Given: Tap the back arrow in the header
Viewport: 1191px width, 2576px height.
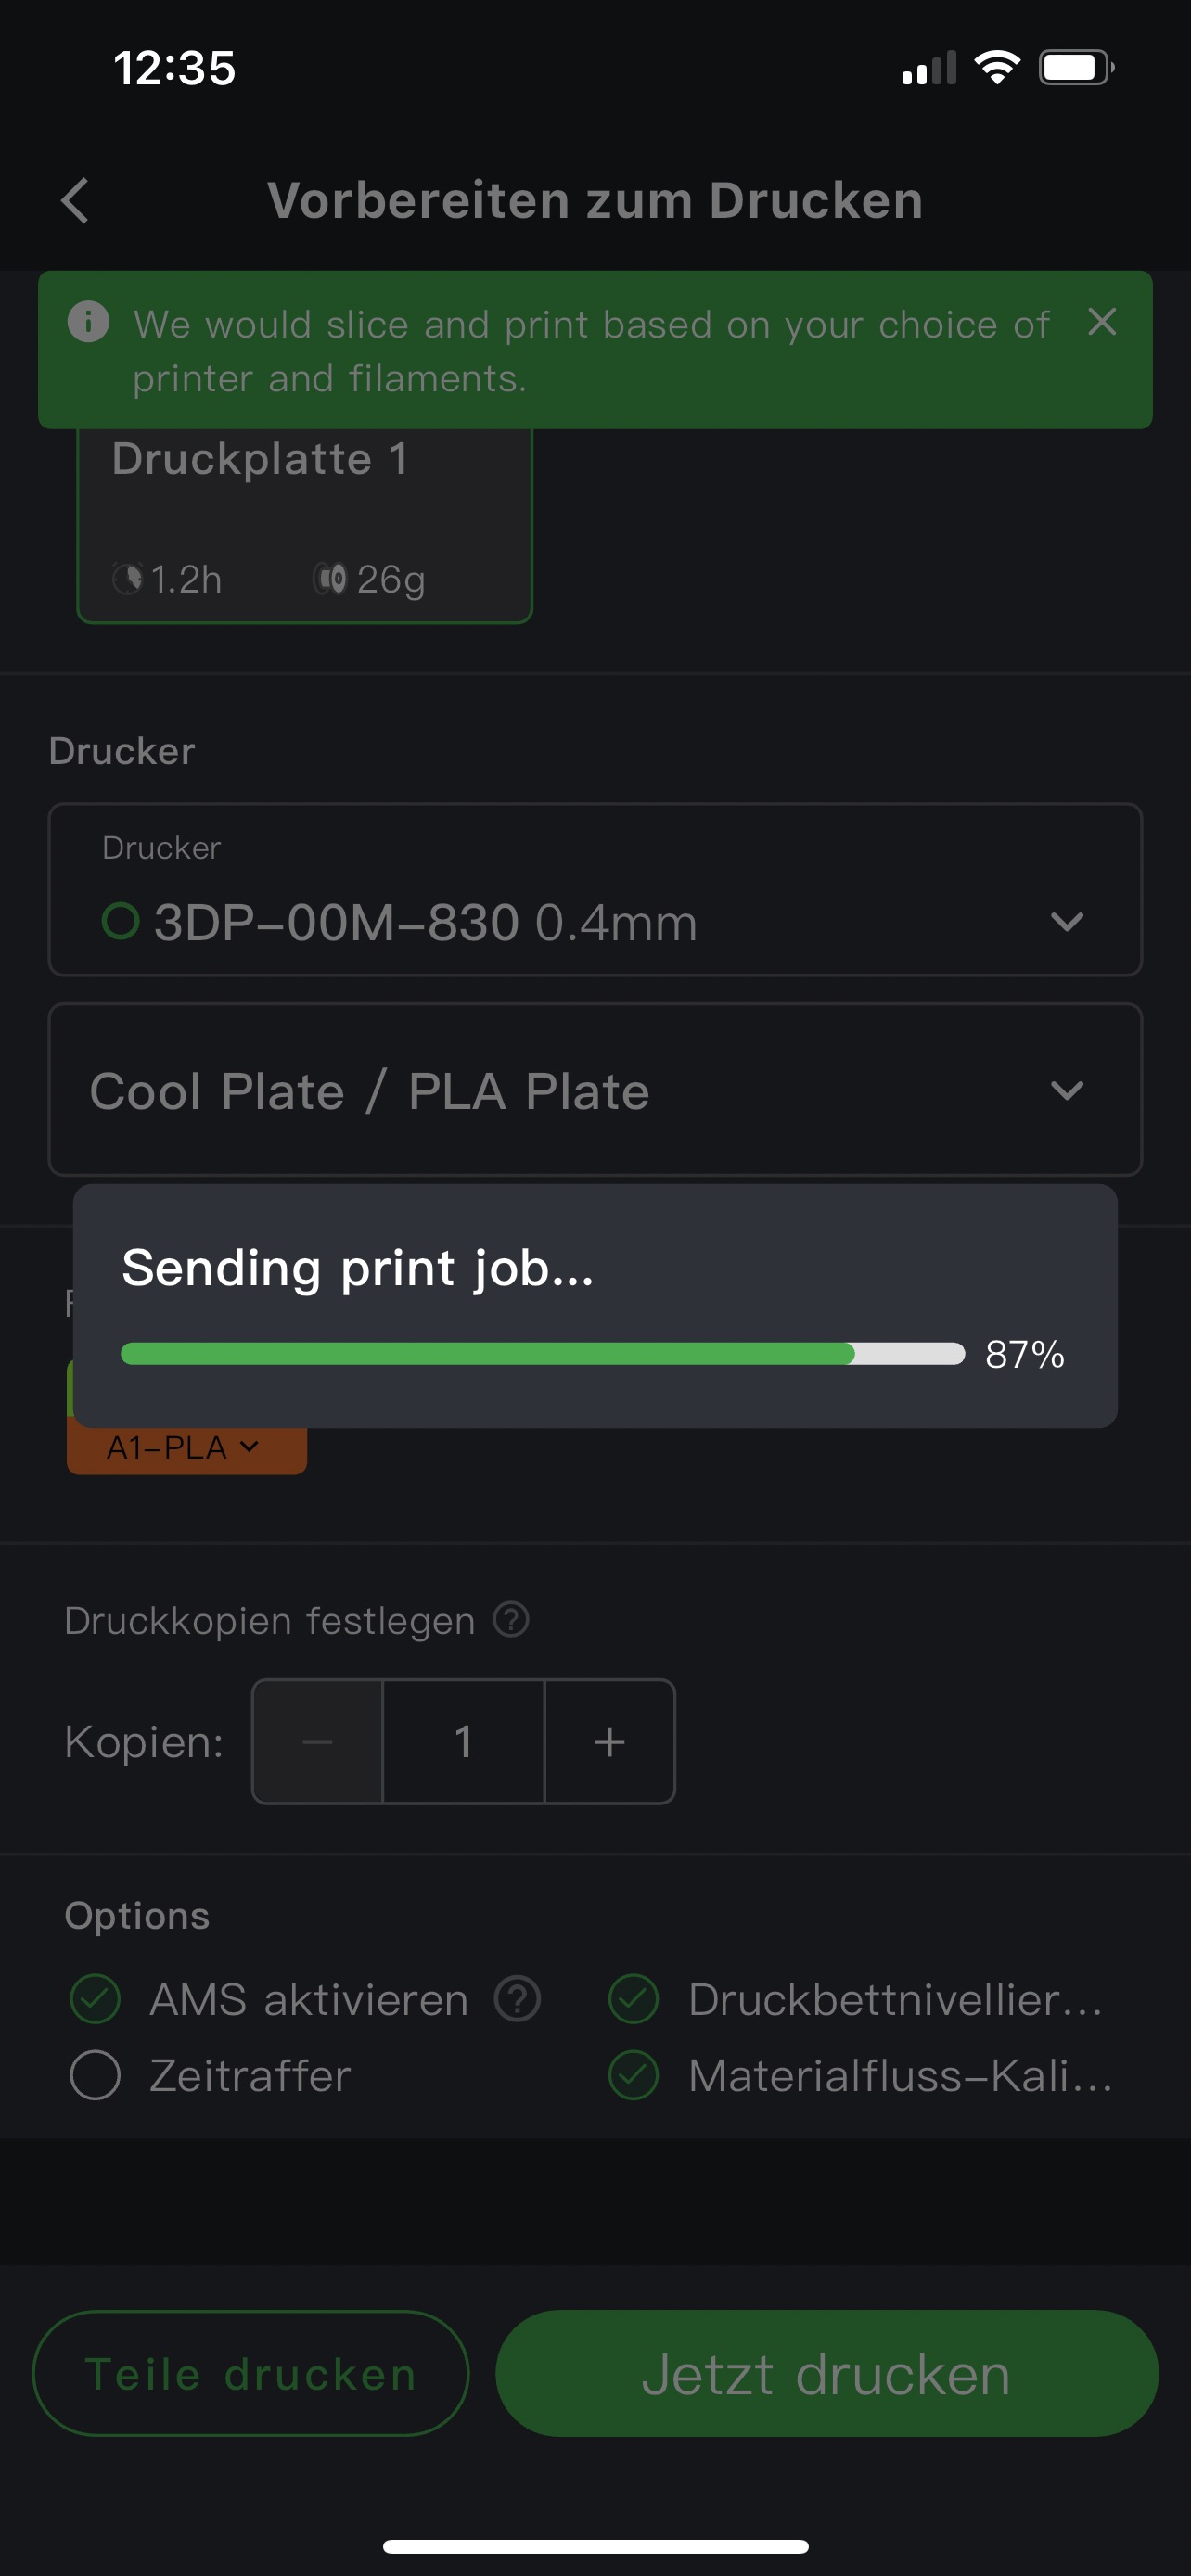Looking at the screenshot, I should pyautogui.click(x=76, y=201).
